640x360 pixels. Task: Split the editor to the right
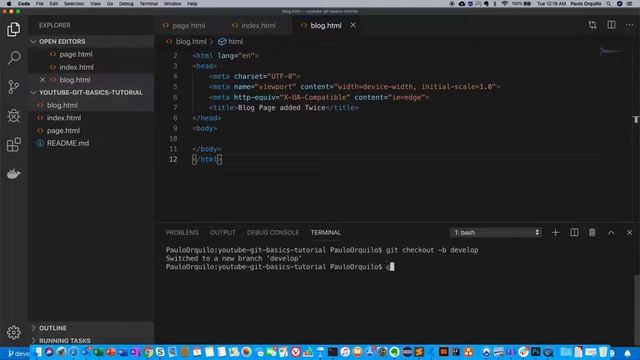pyautogui.click(x=611, y=25)
